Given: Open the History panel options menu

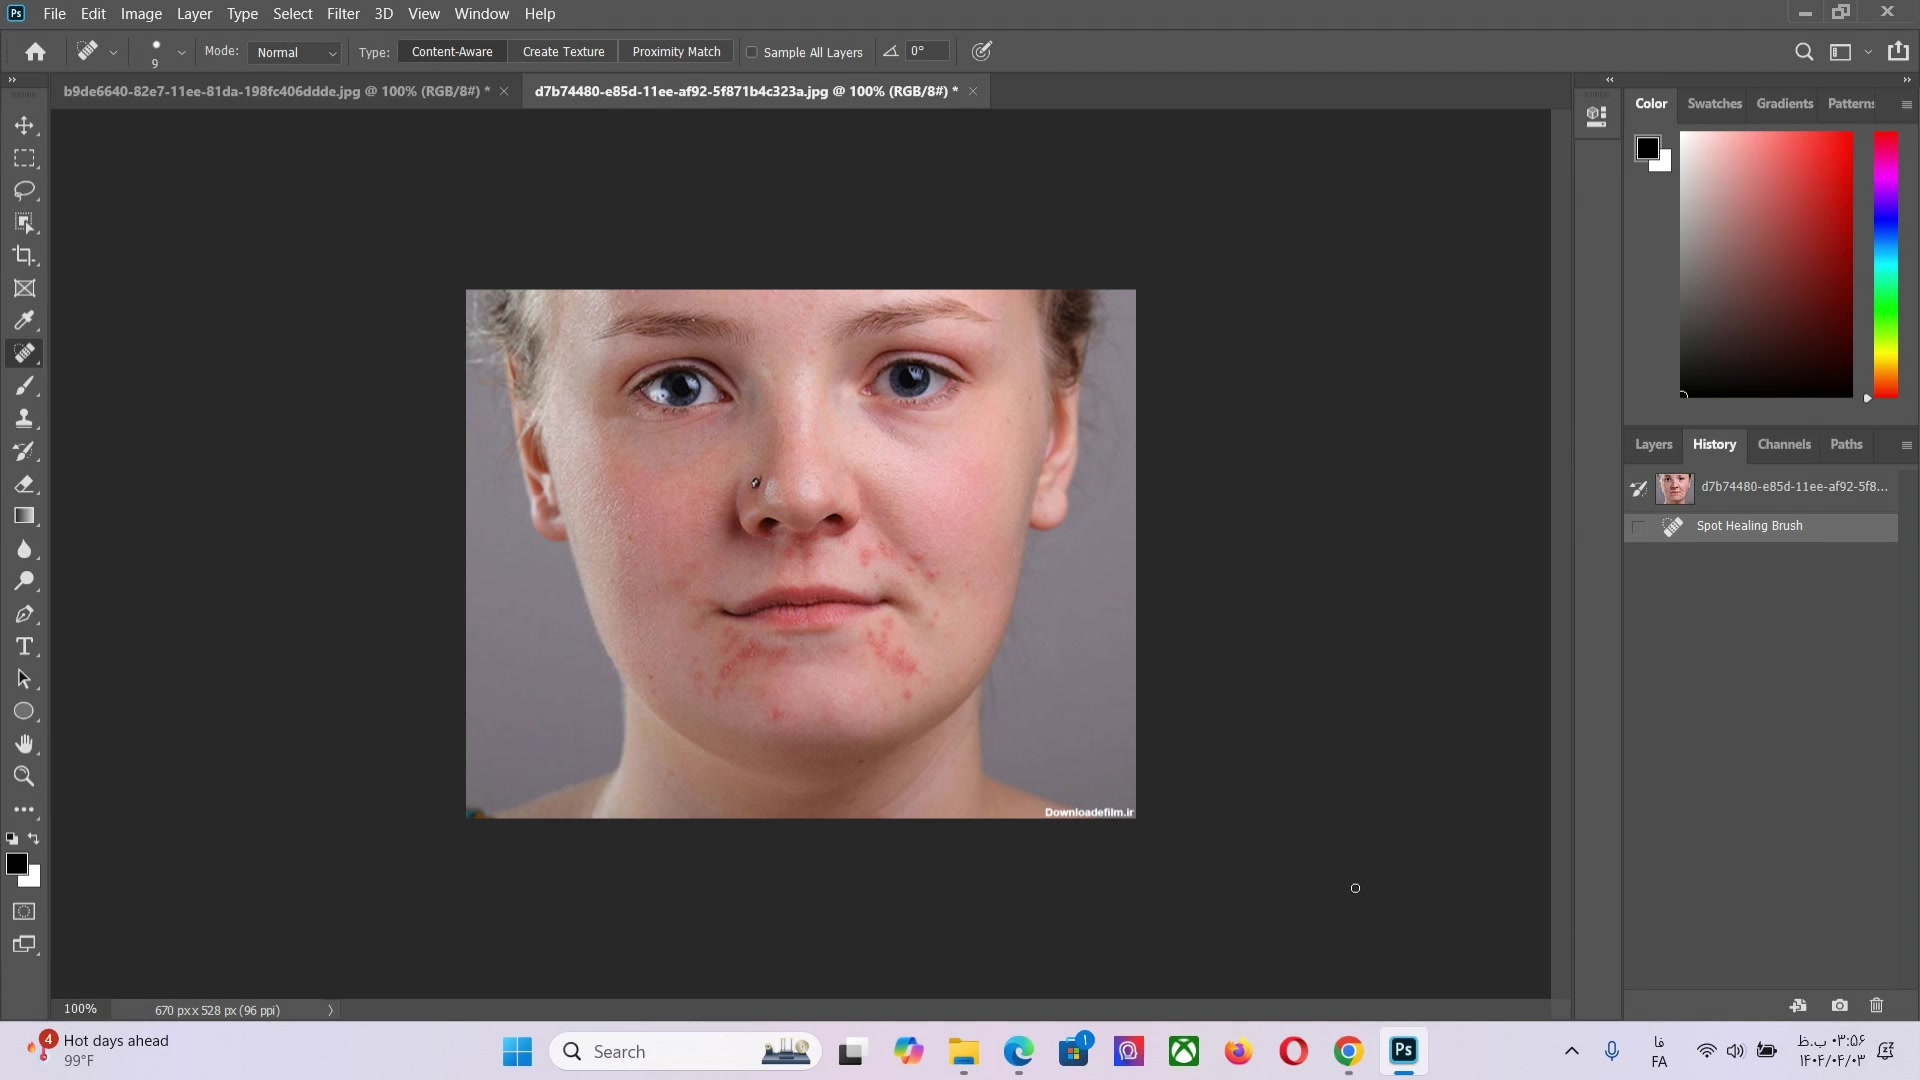Looking at the screenshot, I should [1906, 445].
